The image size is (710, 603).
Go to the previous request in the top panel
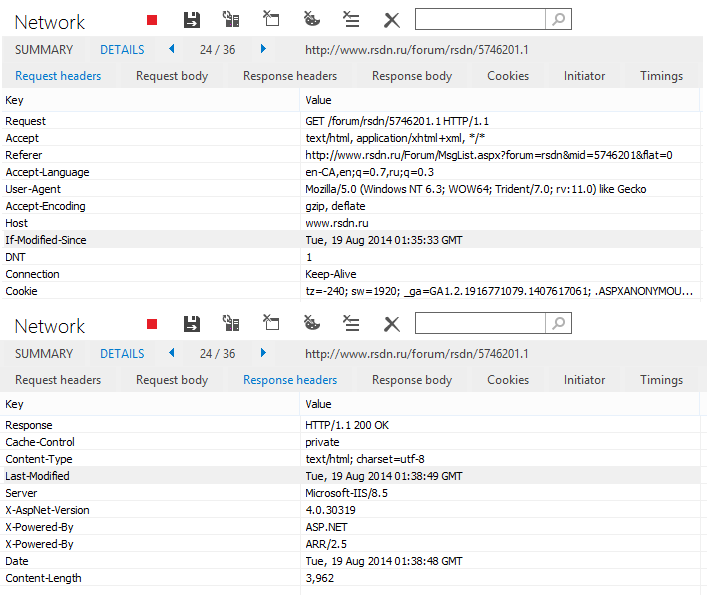coord(172,49)
